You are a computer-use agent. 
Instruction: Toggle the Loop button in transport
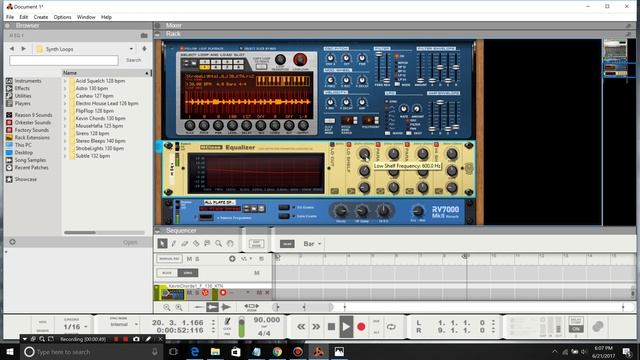[391, 327]
